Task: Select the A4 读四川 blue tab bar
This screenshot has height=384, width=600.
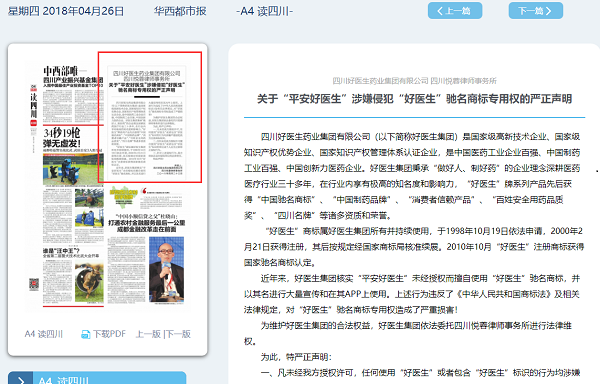Action: click(97, 378)
